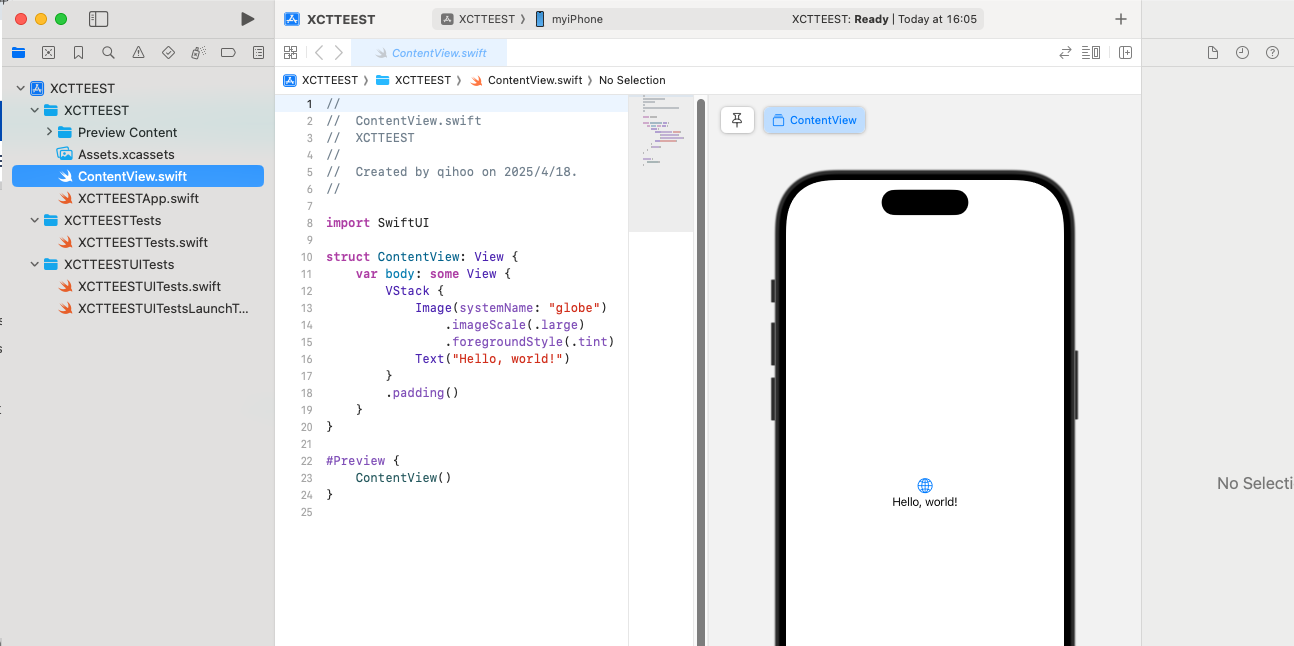Open the Debug navigator
The height and width of the screenshot is (646, 1294).
(x=198, y=52)
